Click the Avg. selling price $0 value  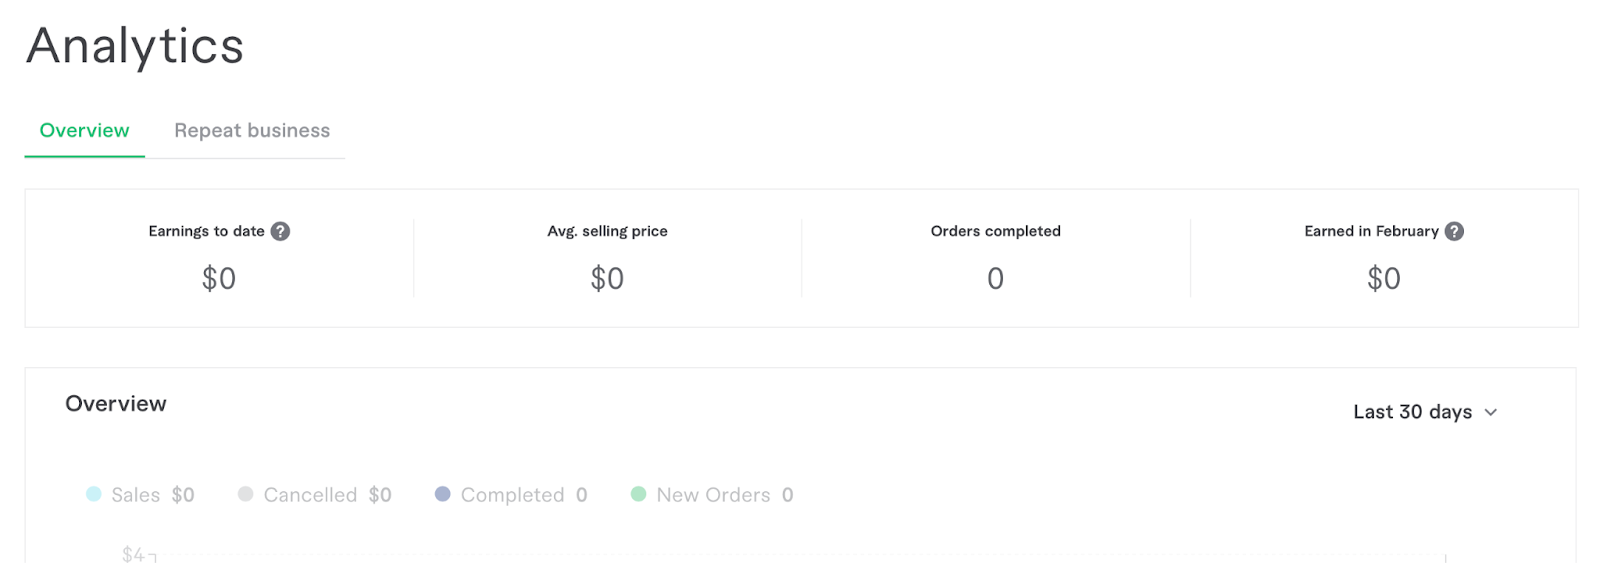(x=607, y=278)
